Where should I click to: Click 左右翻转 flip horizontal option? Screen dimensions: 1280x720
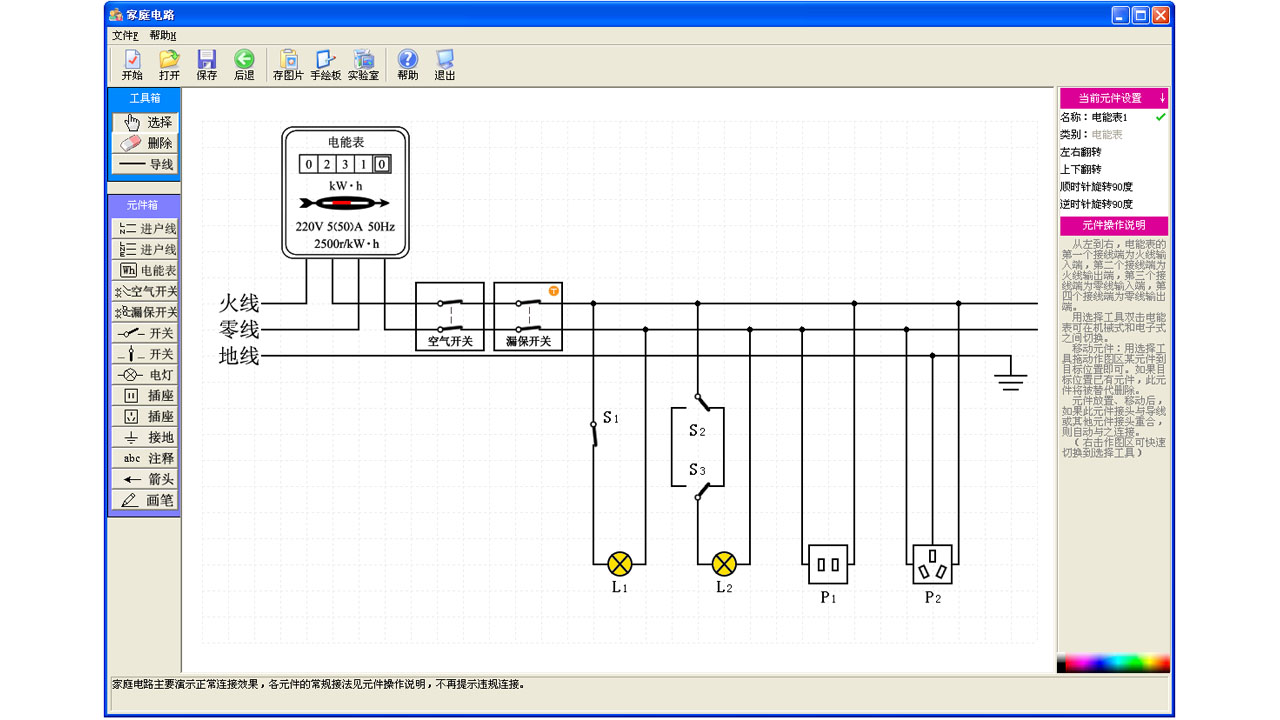coord(1081,152)
